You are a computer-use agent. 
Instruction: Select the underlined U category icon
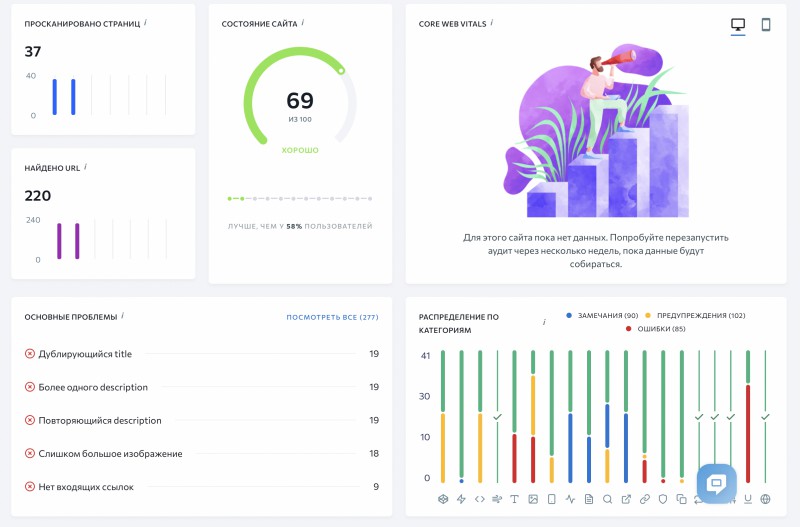748,499
